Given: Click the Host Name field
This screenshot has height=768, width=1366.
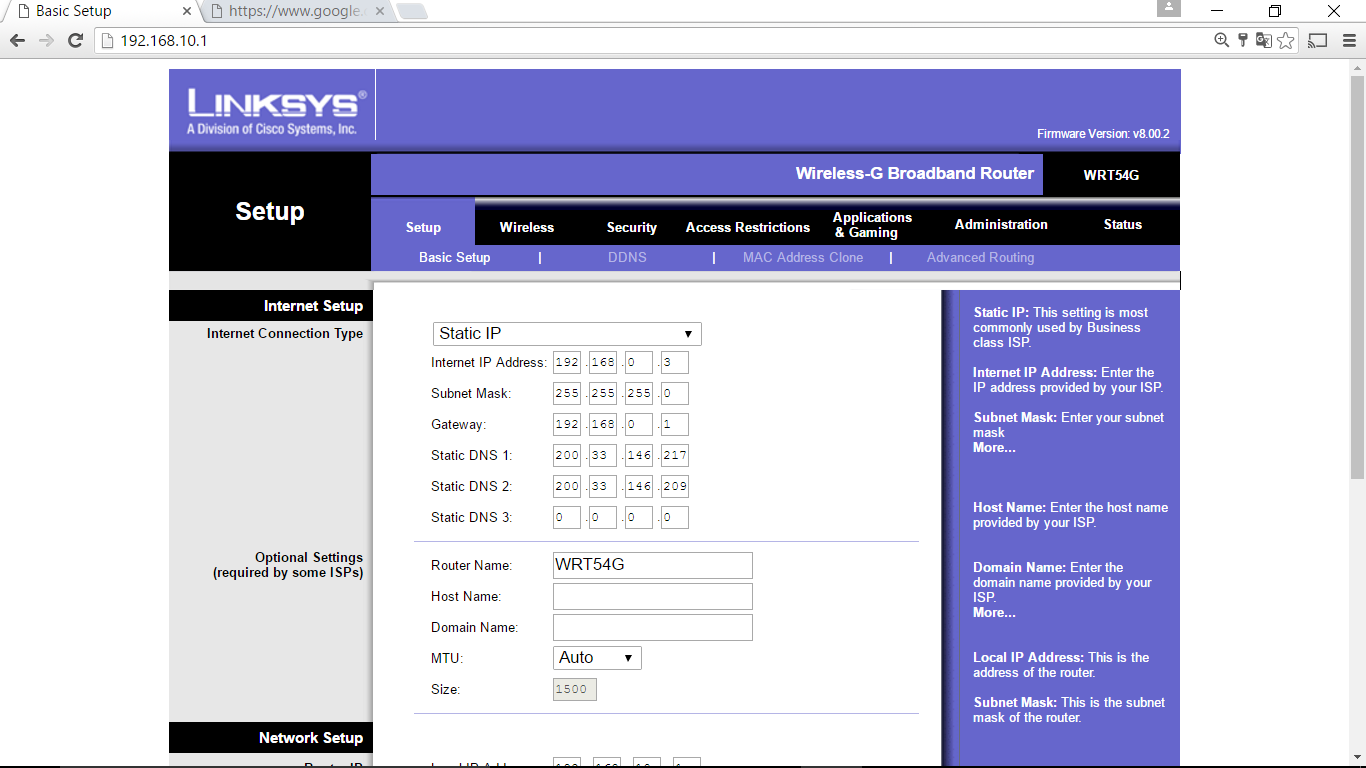Looking at the screenshot, I should tap(652, 596).
